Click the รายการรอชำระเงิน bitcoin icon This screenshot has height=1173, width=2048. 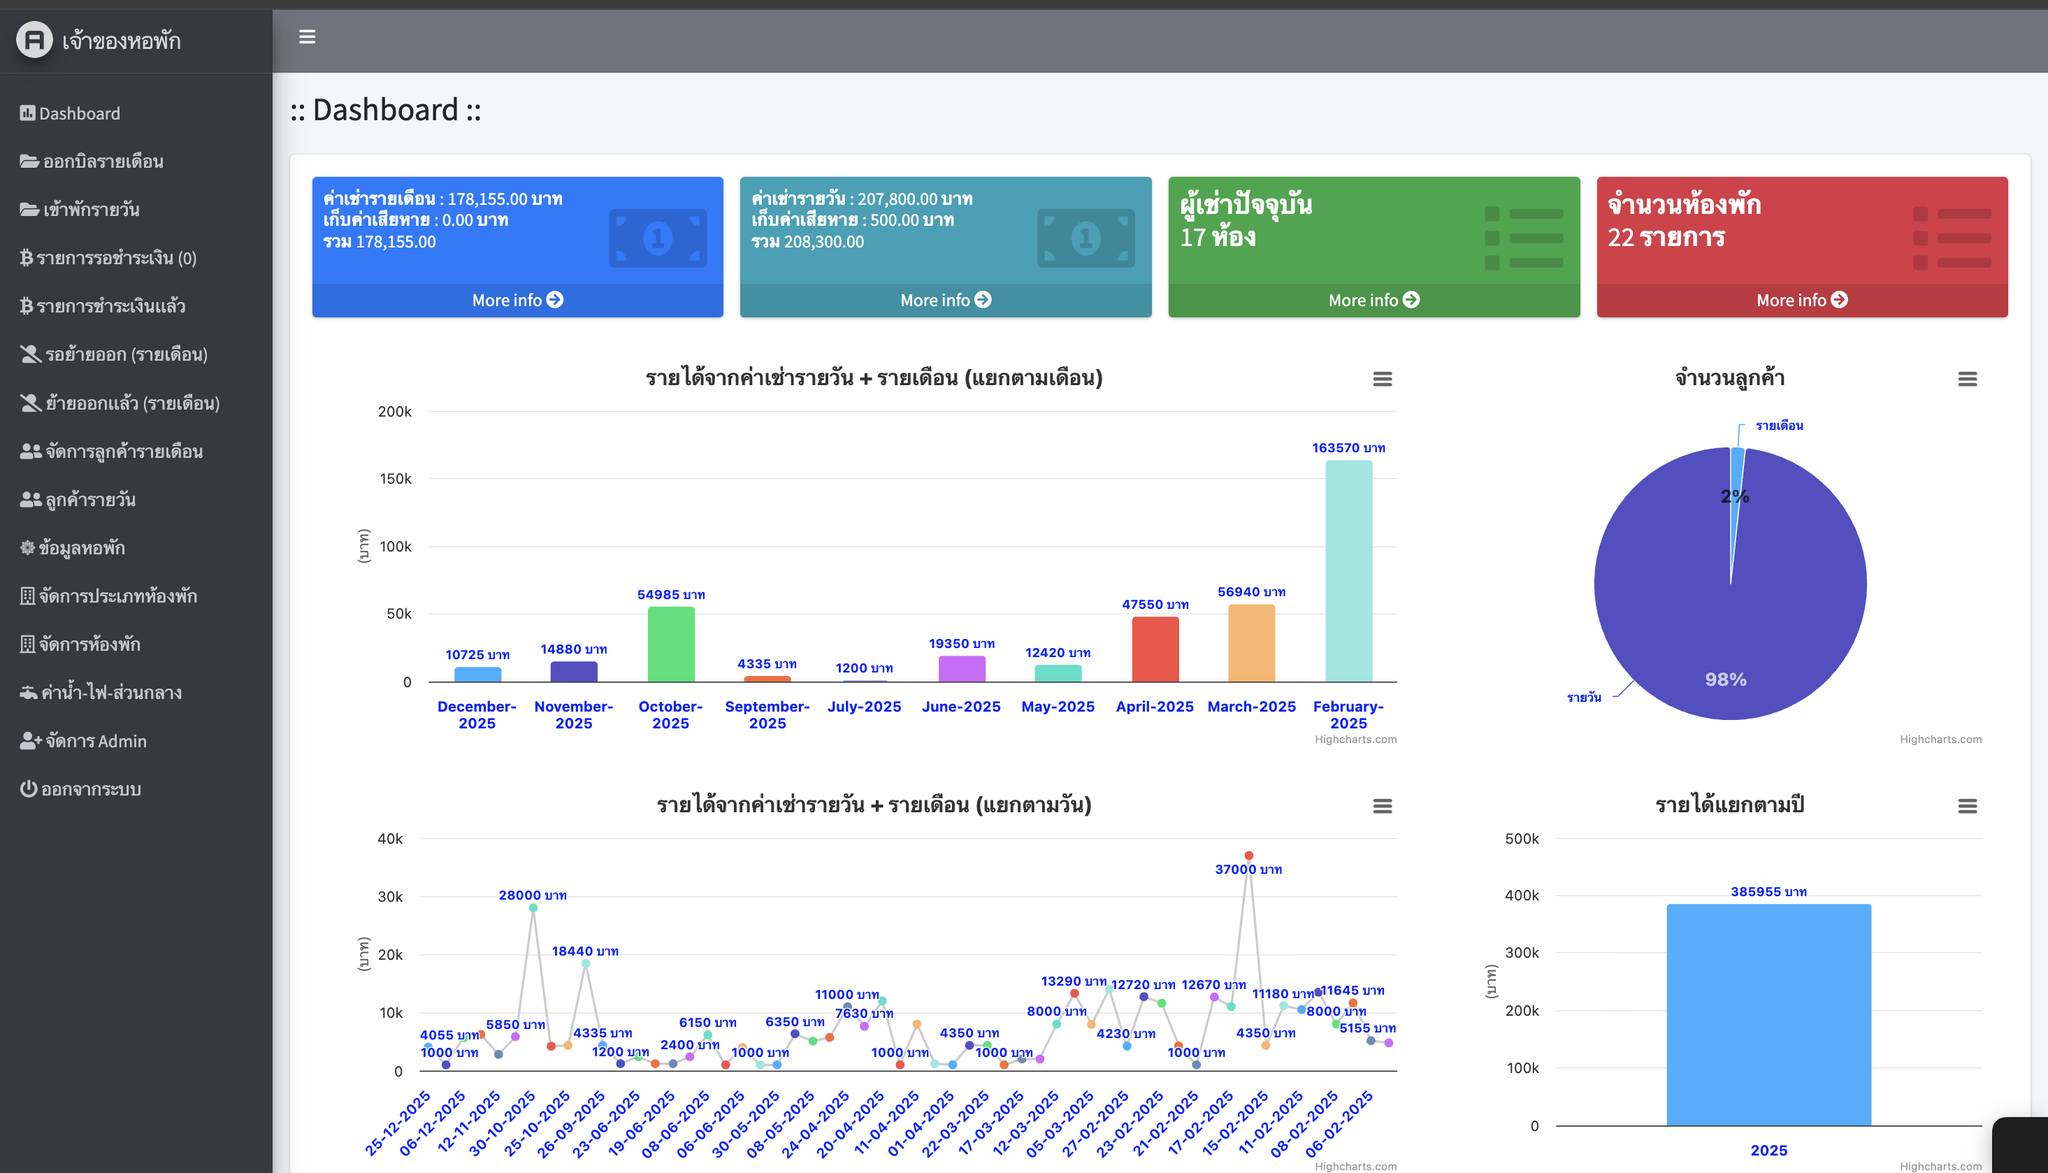tap(26, 258)
